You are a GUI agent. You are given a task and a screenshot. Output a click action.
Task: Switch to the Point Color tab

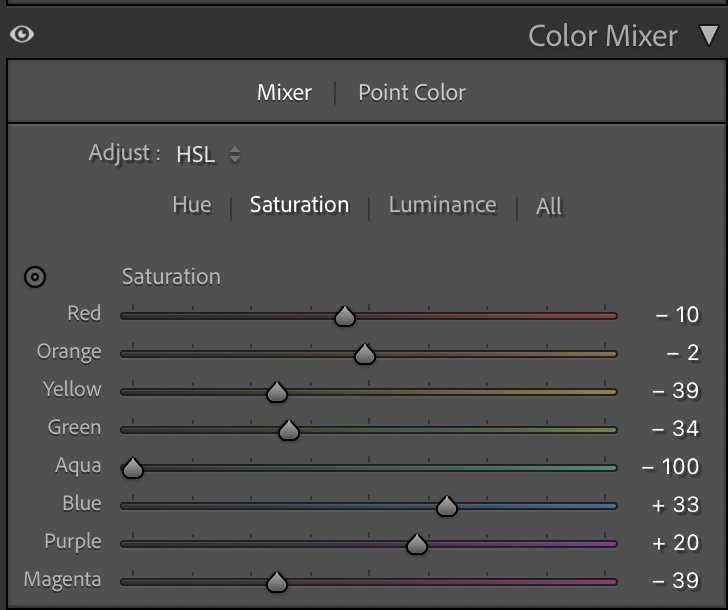coord(412,92)
